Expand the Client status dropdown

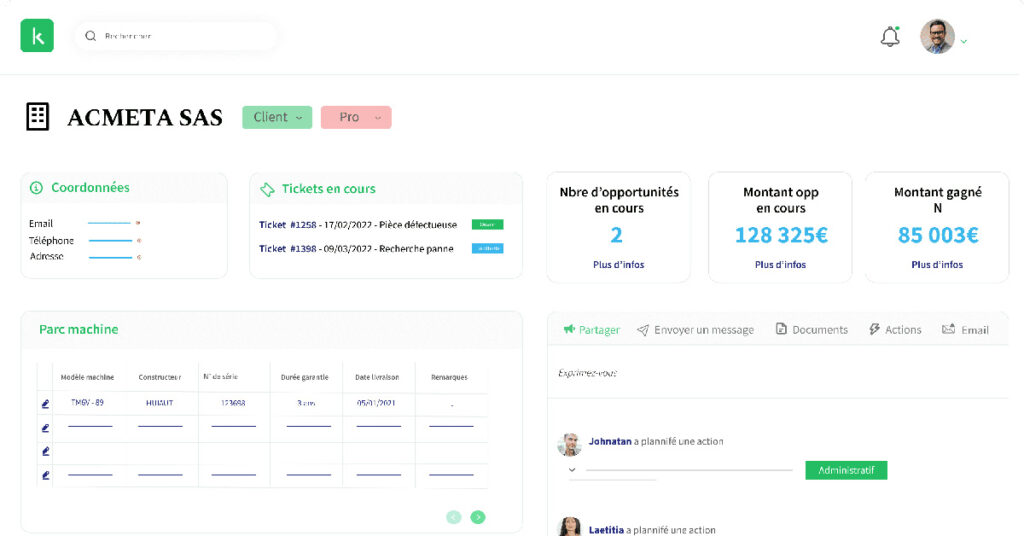coord(277,118)
